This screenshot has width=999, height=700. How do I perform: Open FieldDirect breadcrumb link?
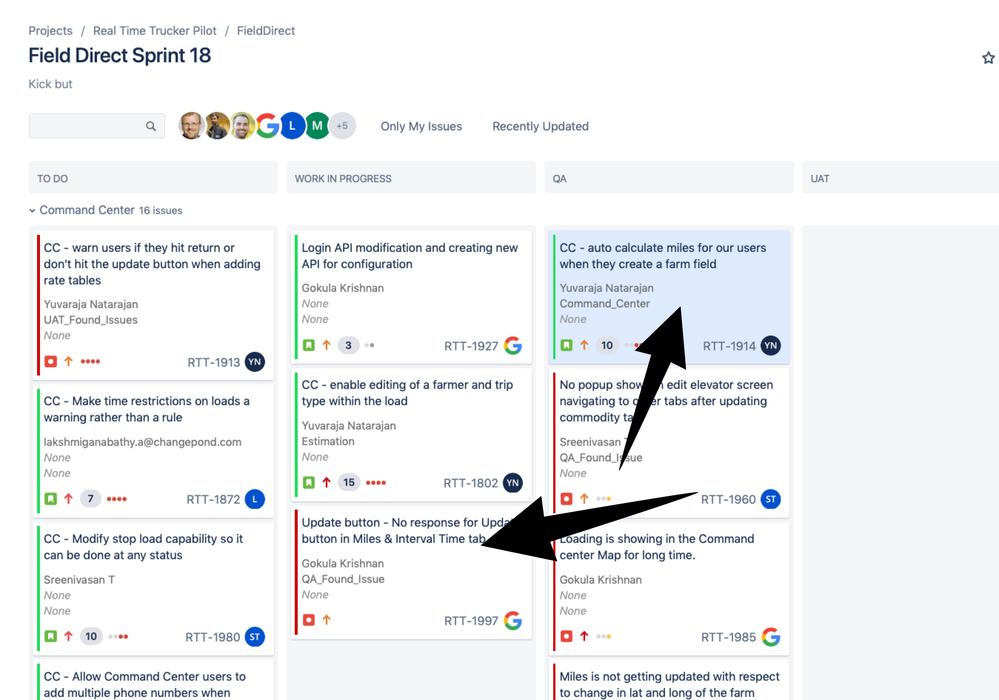click(x=266, y=31)
